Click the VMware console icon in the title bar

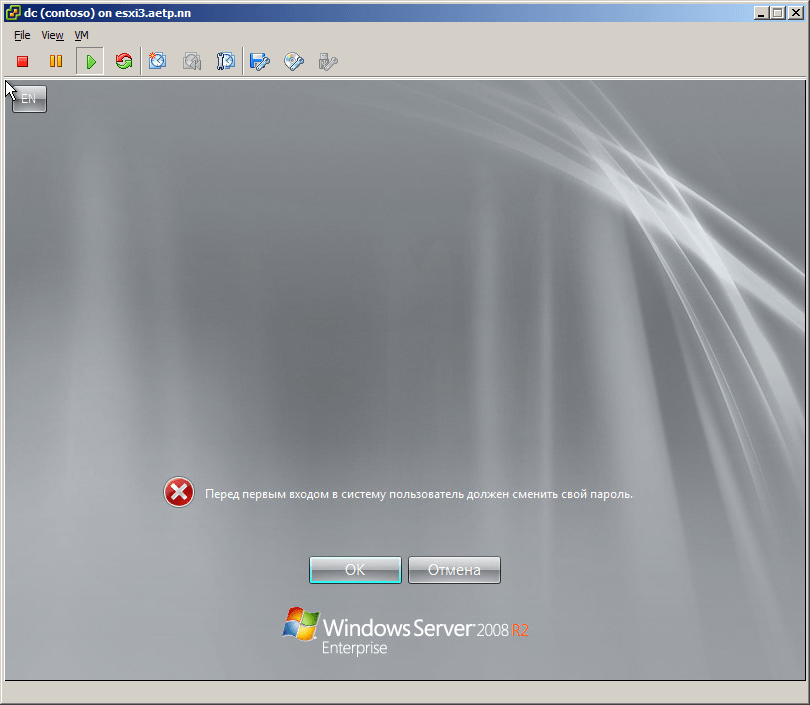(x=13, y=13)
